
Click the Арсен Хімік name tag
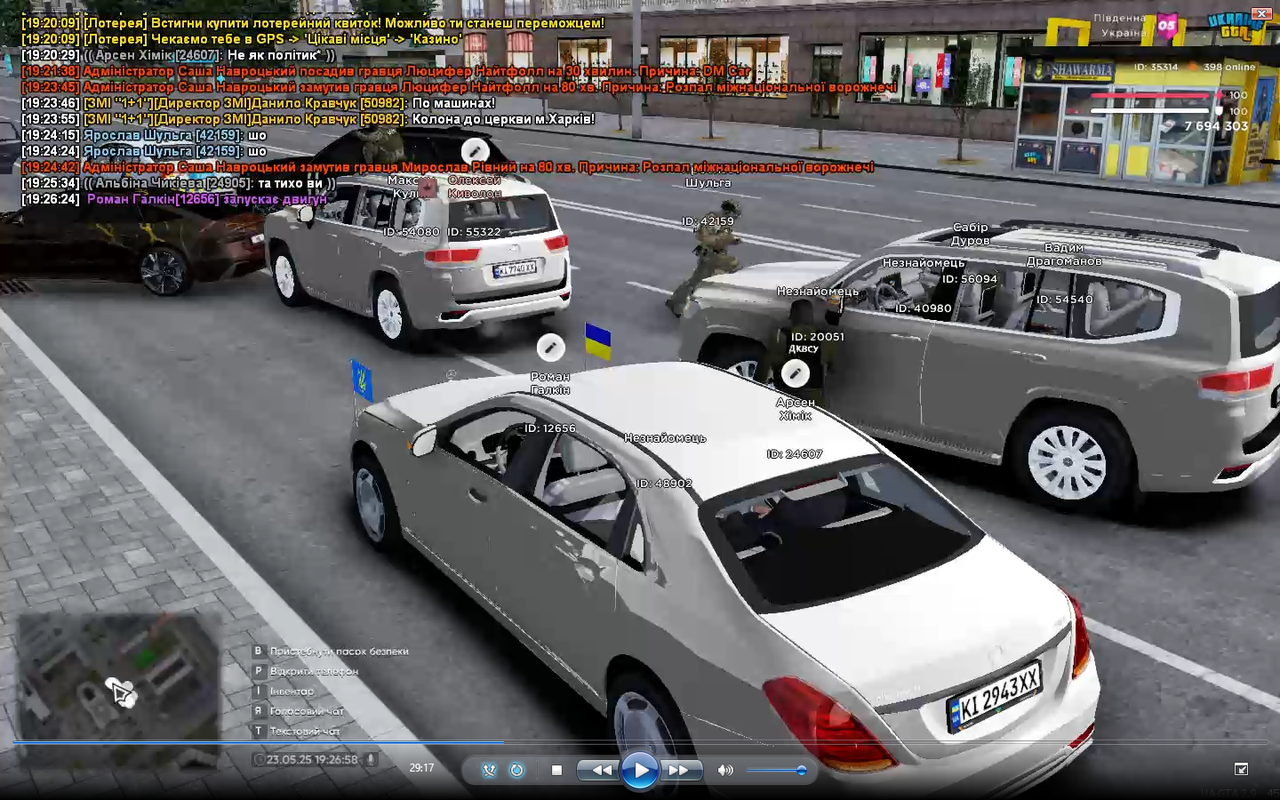(x=795, y=409)
